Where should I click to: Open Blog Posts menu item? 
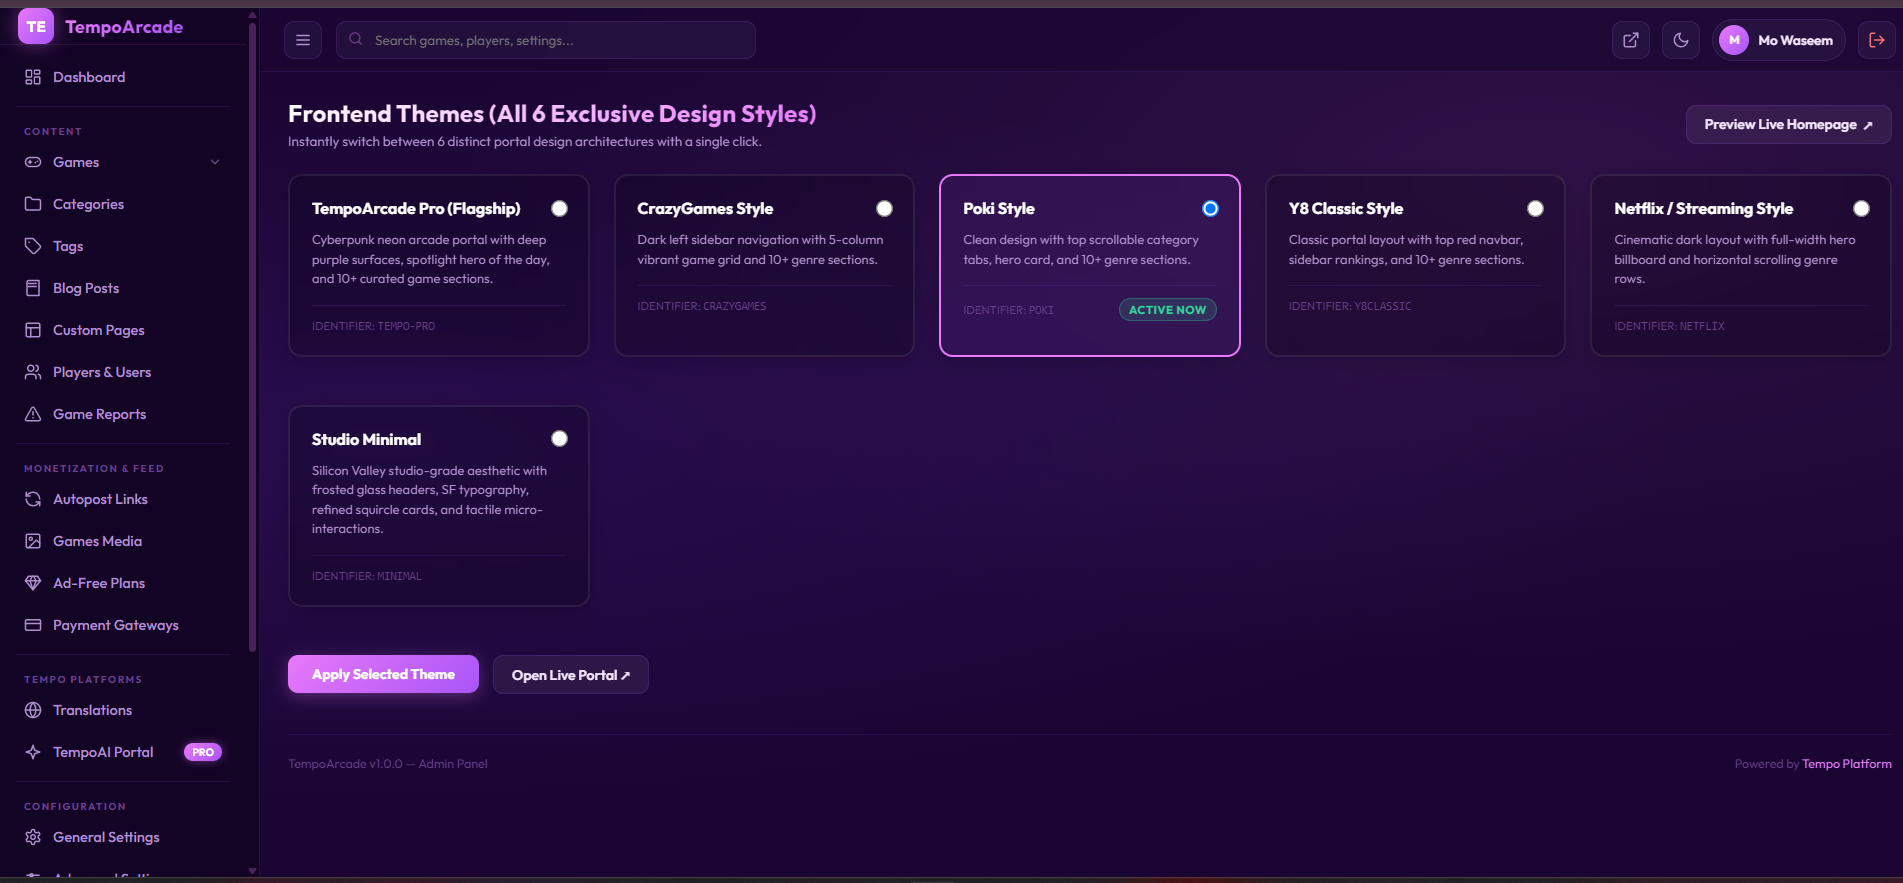pyautogui.click(x=124, y=288)
